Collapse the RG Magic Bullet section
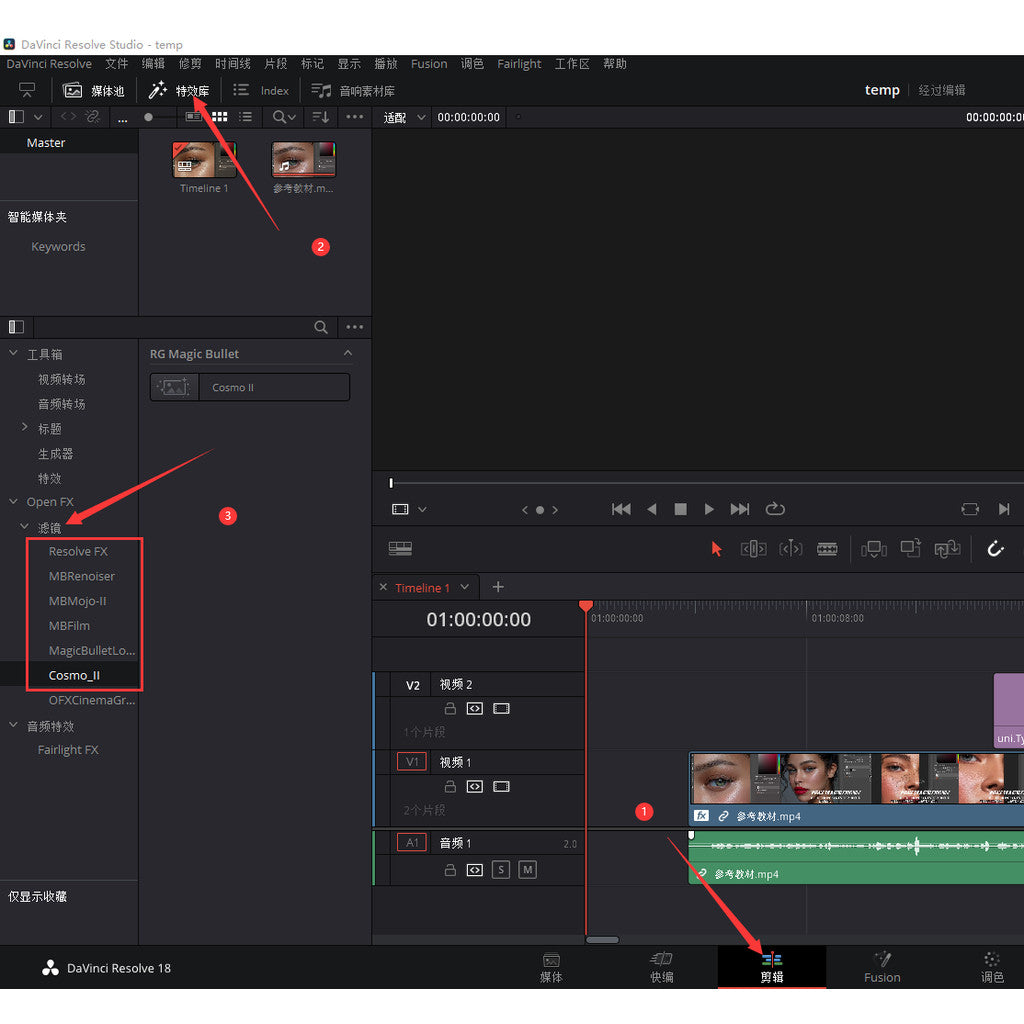Viewport: 1024px width, 1024px height. tap(348, 353)
